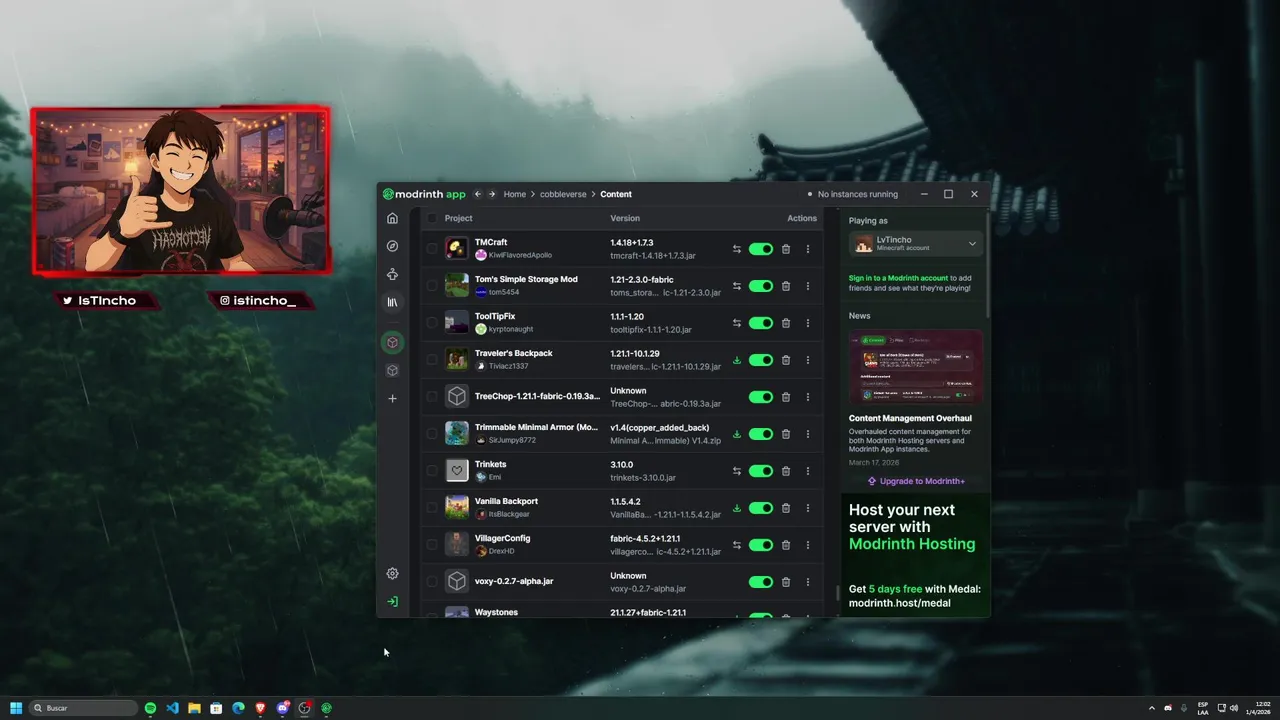
Task: Open Spotify from the taskbar
Action: tap(150, 708)
